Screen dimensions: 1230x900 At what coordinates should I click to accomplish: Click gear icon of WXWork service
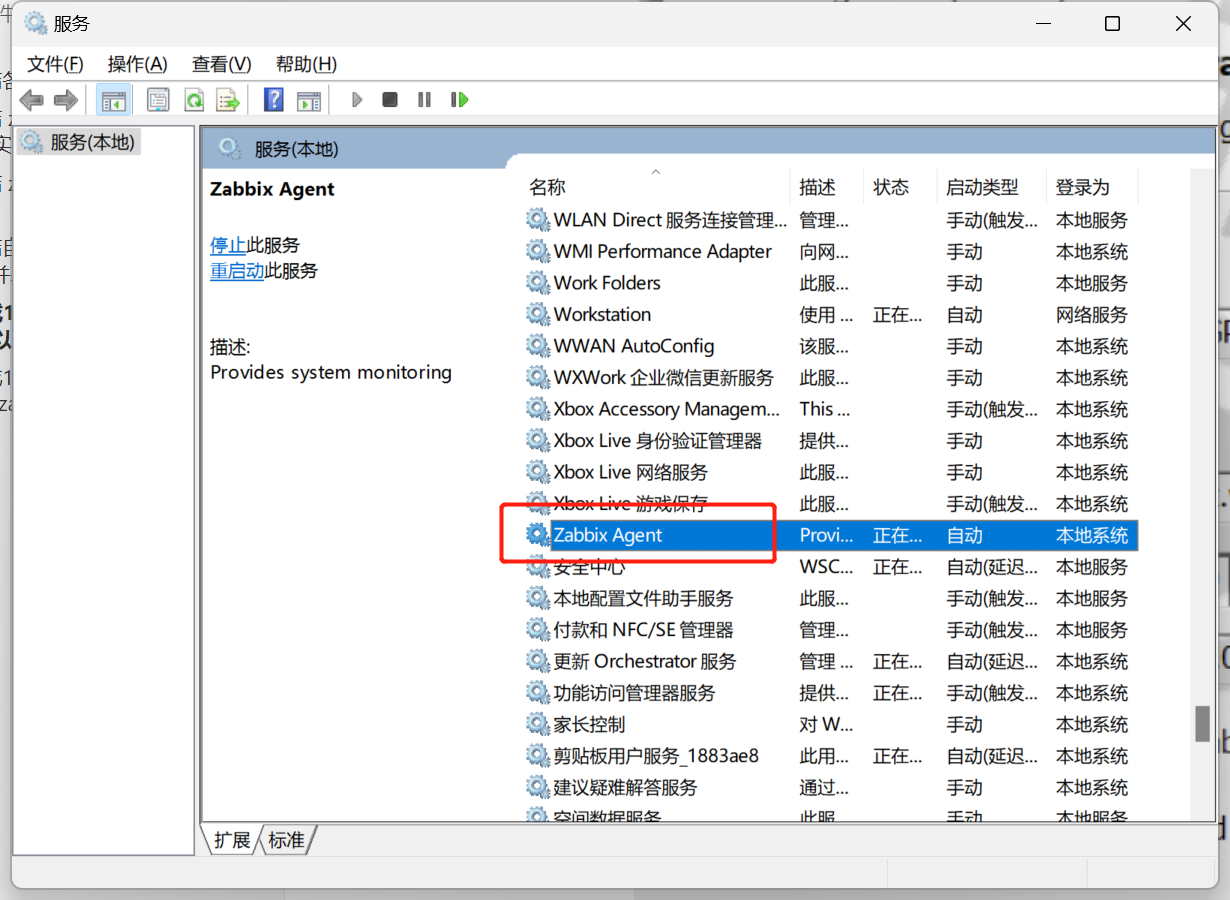pyautogui.click(x=538, y=378)
